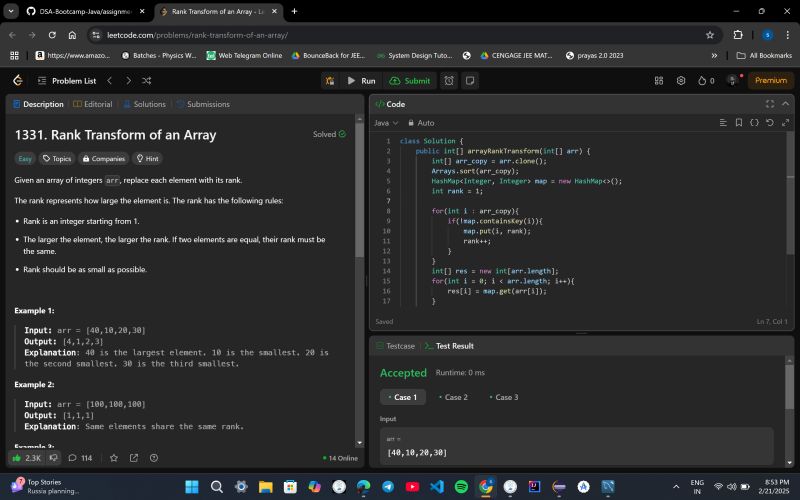The height and width of the screenshot is (500, 800).
Task: Reset code to default with revert icon
Action: [x=769, y=123]
